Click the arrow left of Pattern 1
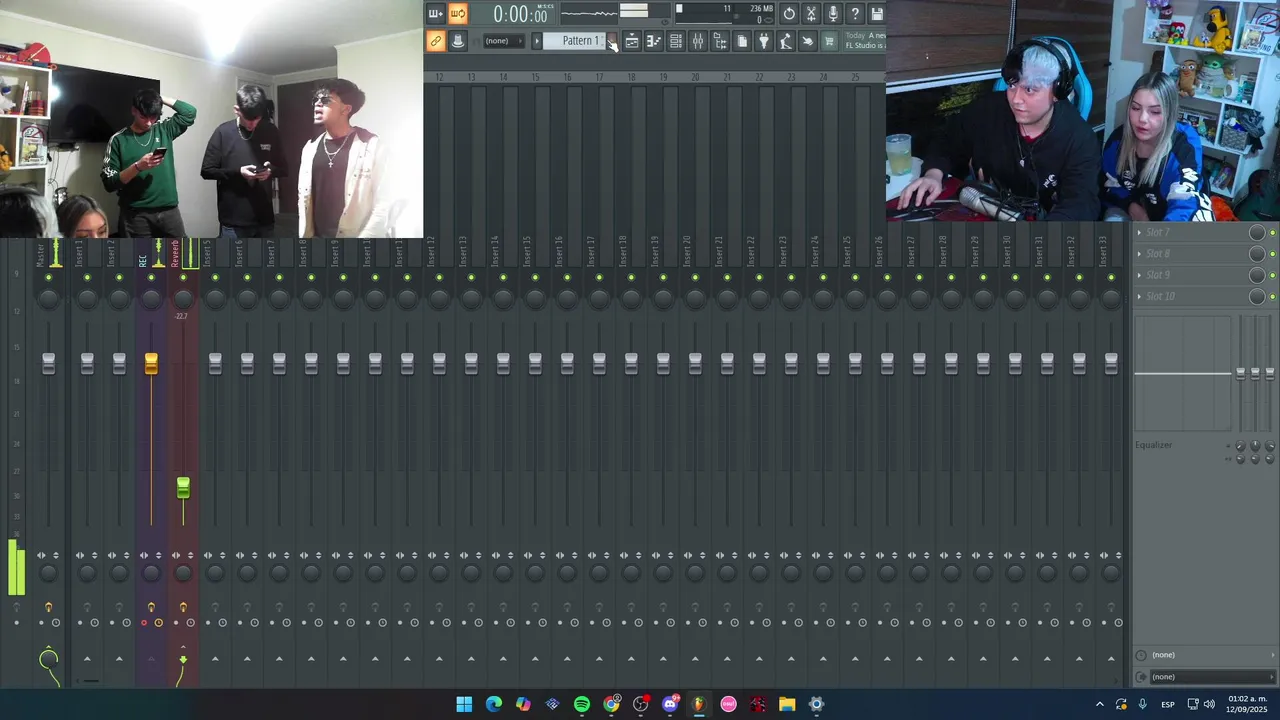Image resolution: width=1280 pixels, height=720 pixels. tap(536, 41)
